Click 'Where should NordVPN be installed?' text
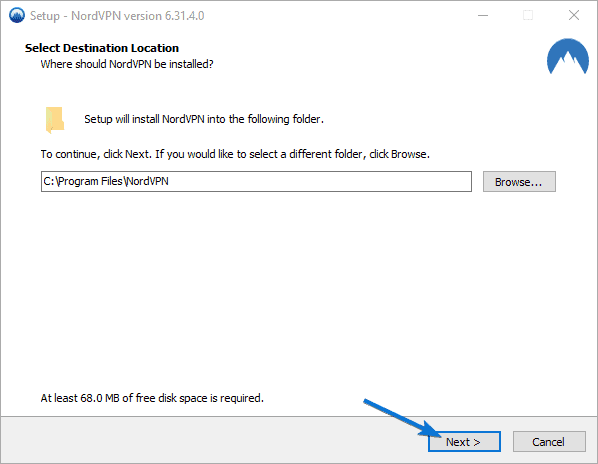 click(x=127, y=64)
